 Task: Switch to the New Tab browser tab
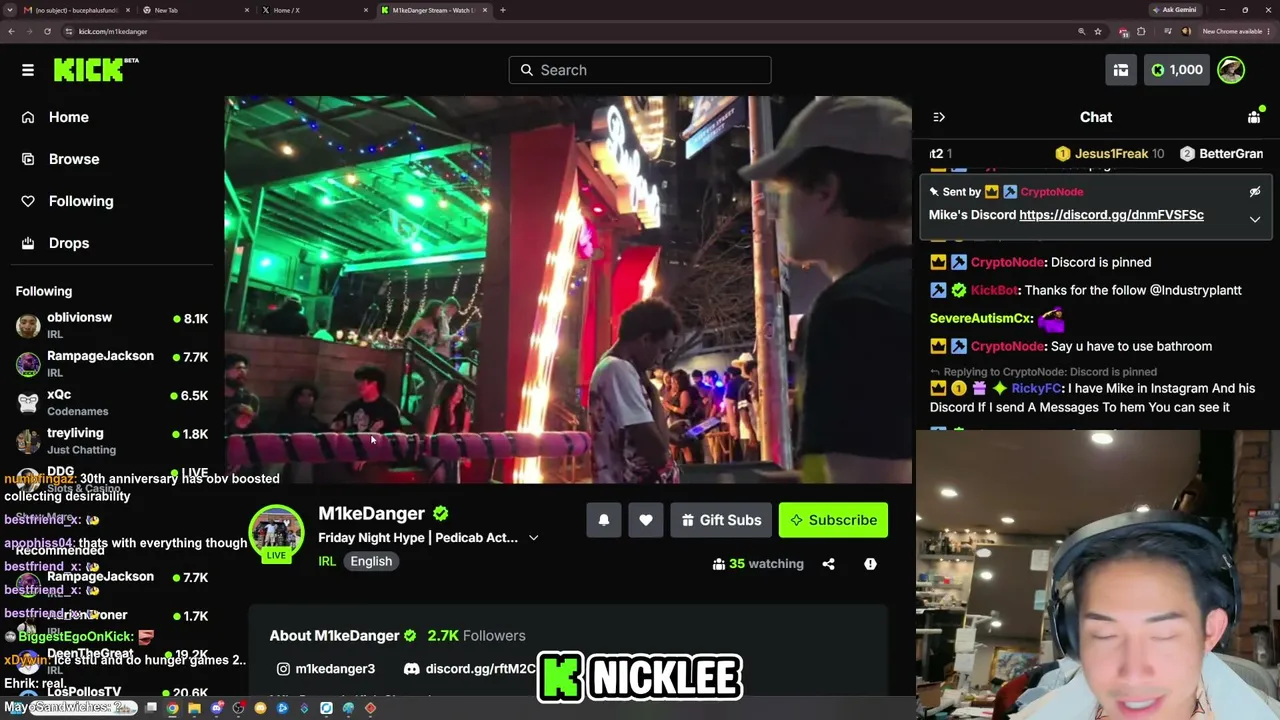pyautogui.click(x=196, y=10)
